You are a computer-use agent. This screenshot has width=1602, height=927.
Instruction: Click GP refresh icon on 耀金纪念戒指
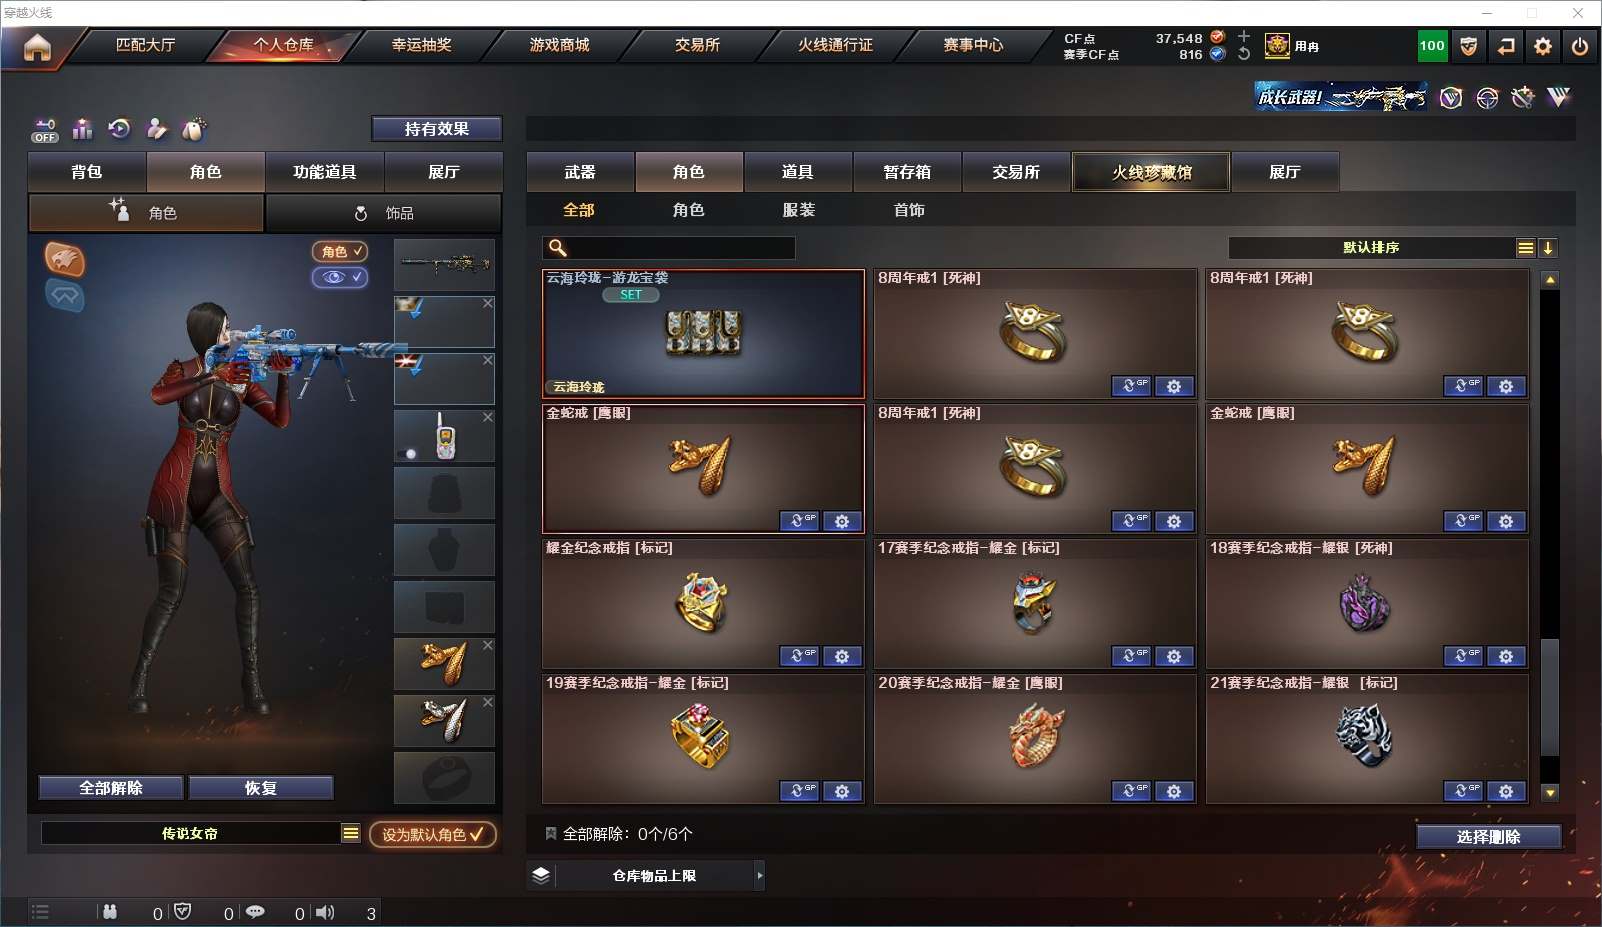tap(799, 656)
